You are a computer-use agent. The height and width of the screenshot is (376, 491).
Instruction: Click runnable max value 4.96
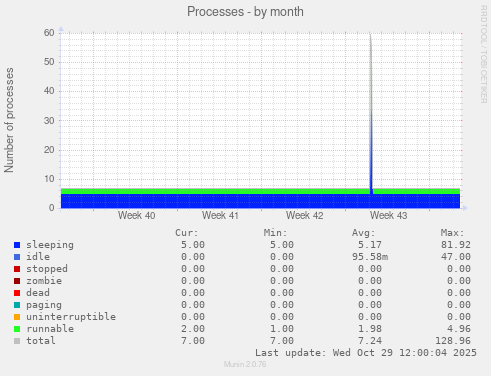coord(459,329)
